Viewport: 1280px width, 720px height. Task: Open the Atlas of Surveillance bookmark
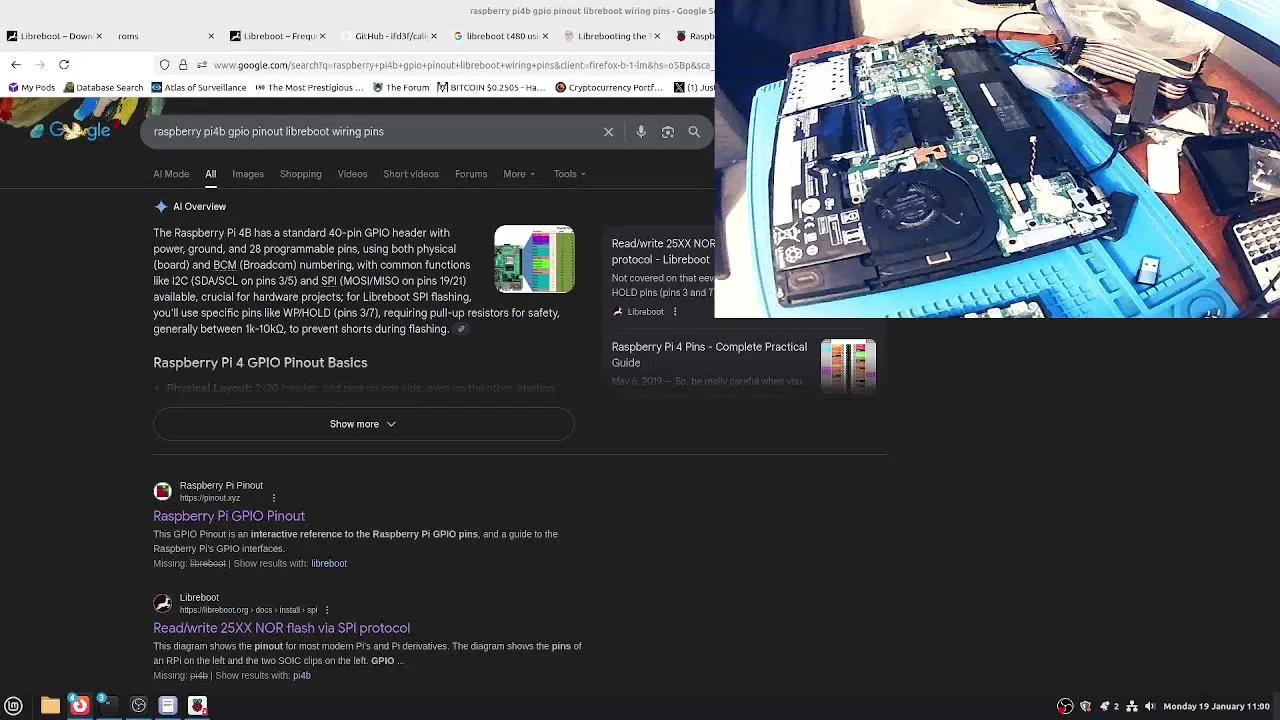click(199, 88)
